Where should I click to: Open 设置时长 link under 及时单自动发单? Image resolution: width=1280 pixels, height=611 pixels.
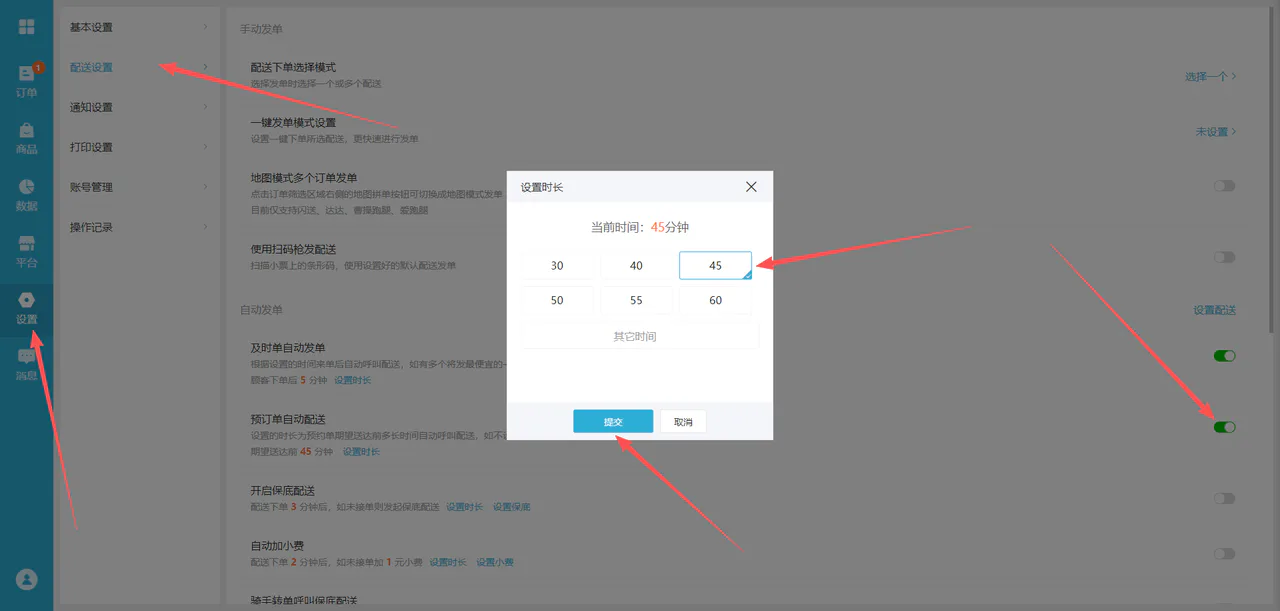click(352, 381)
